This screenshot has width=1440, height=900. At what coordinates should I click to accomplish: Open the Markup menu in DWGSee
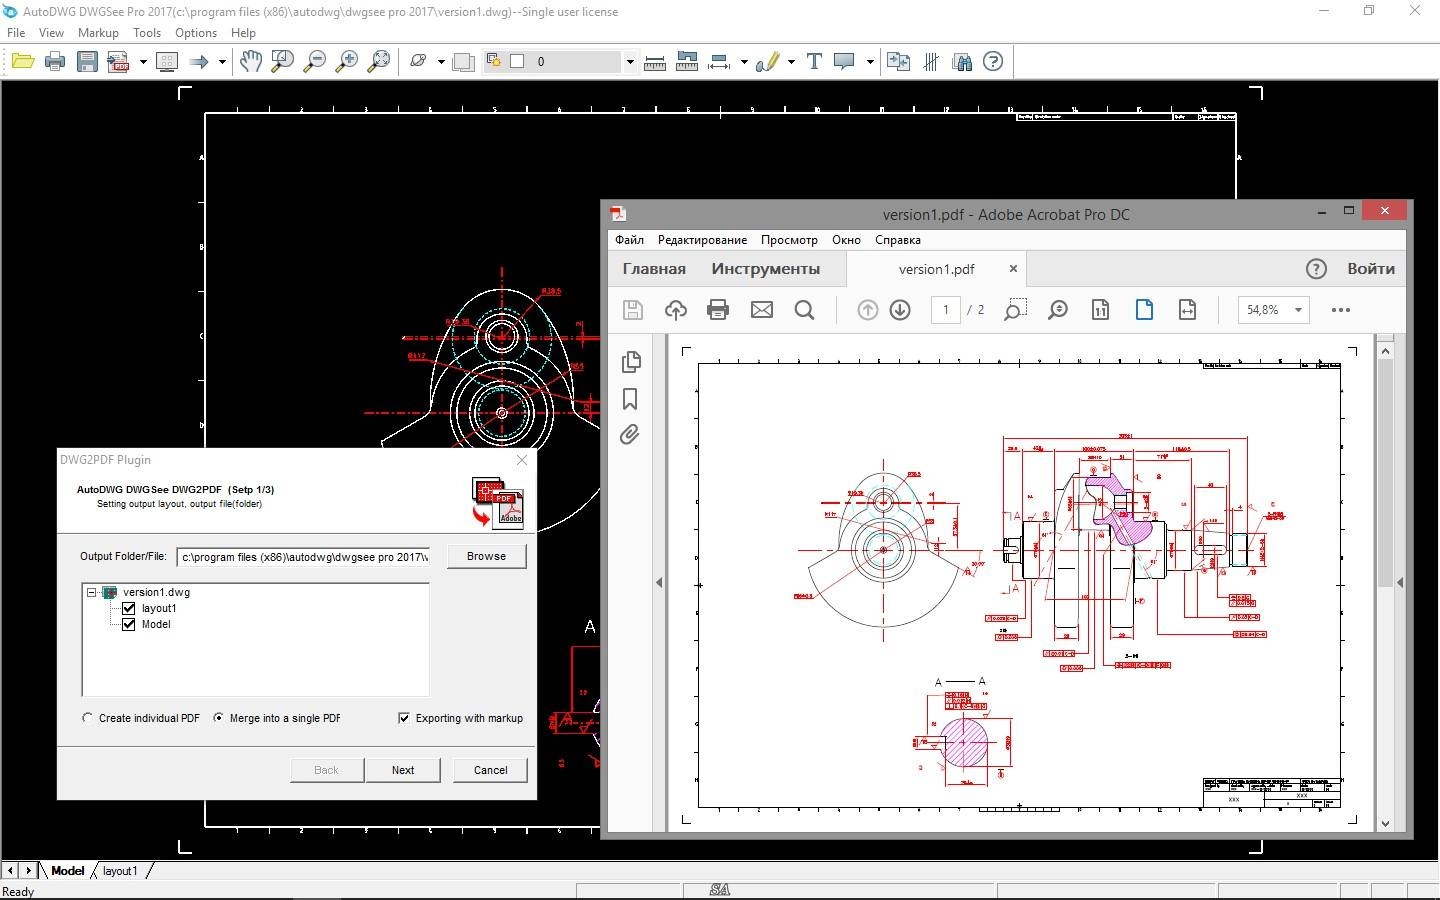(98, 33)
